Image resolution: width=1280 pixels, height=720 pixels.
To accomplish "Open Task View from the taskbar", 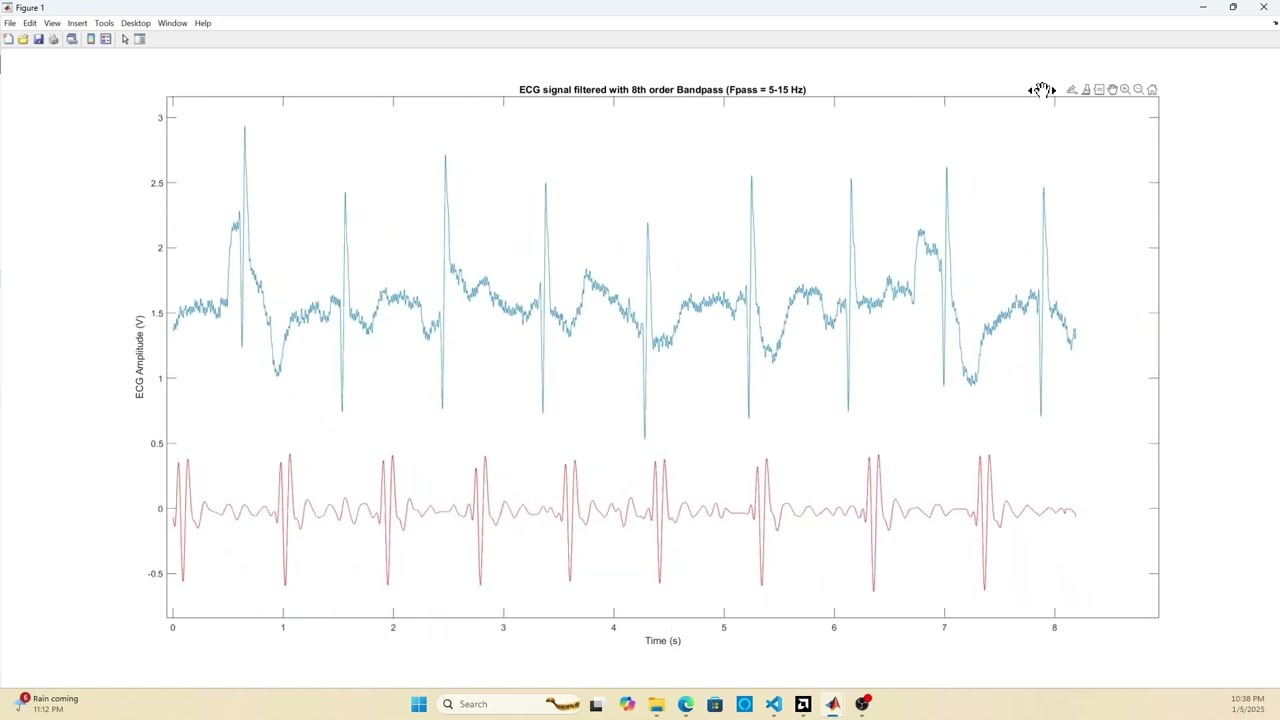I will point(597,704).
